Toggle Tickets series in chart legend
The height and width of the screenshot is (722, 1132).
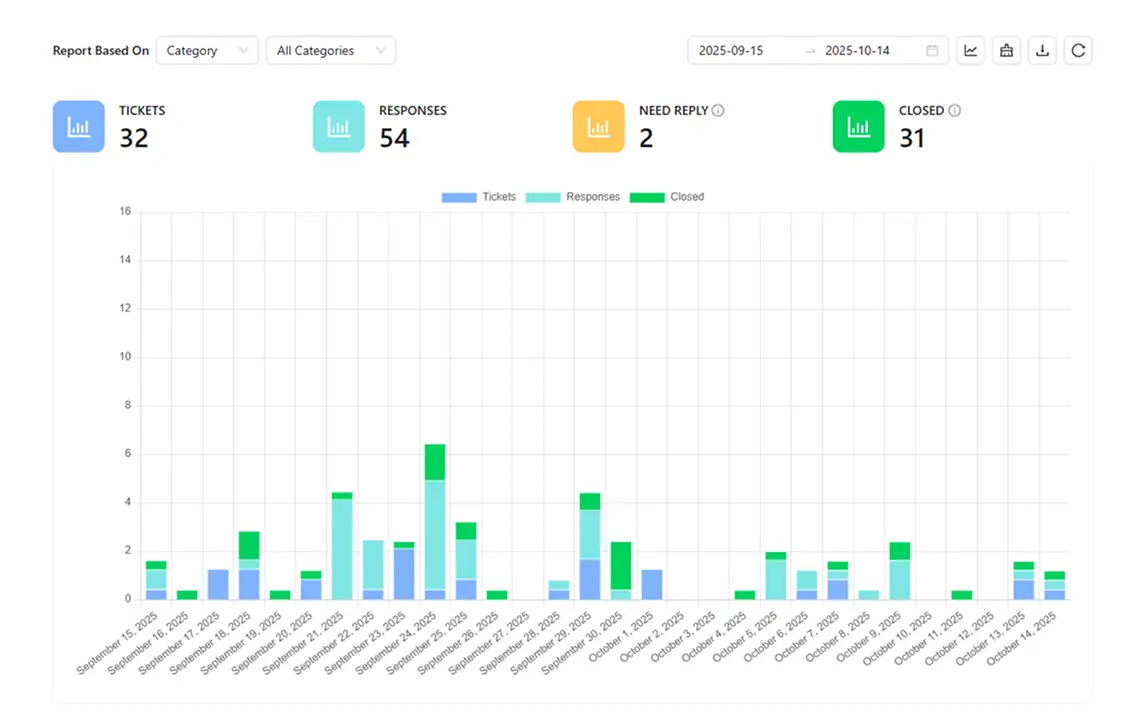(x=479, y=197)
